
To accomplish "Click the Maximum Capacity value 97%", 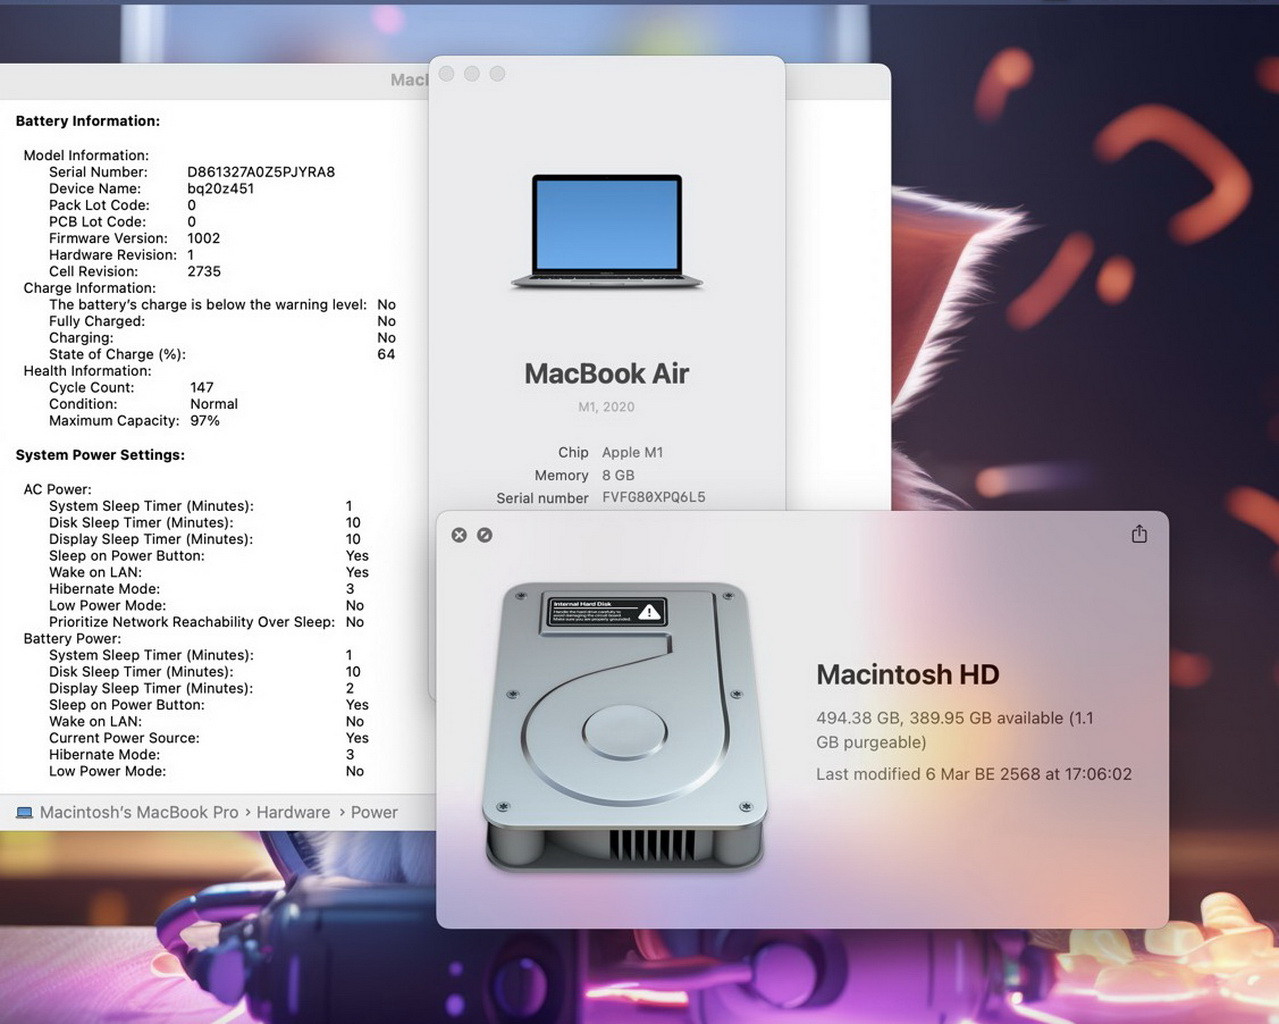I will 205,421.
